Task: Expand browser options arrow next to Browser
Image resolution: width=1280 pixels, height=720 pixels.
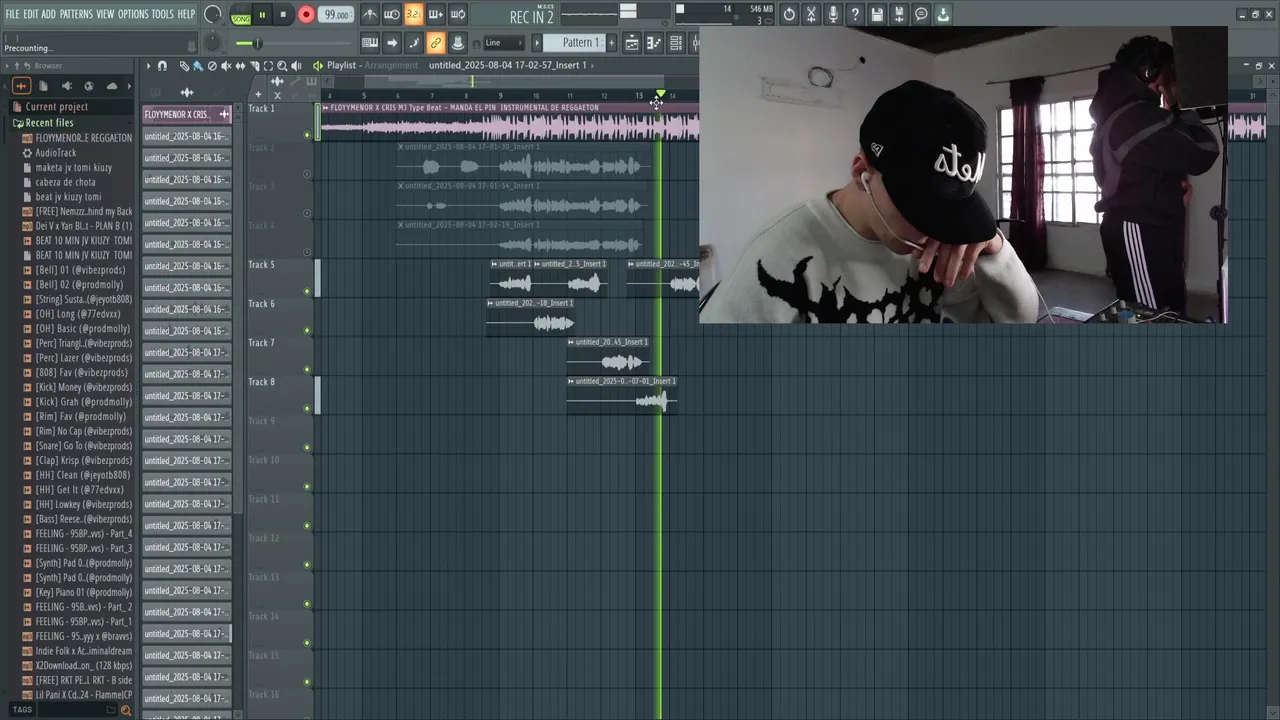Action: 7,66
